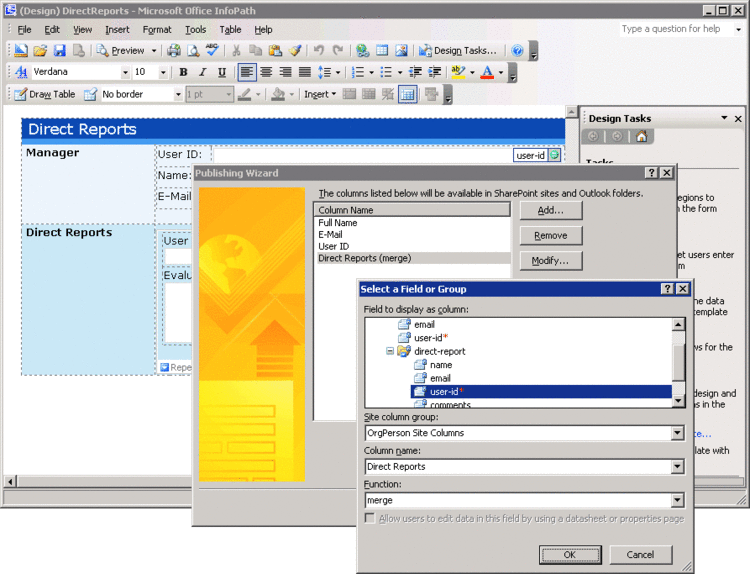Open the Site column group dropdown

677,433
